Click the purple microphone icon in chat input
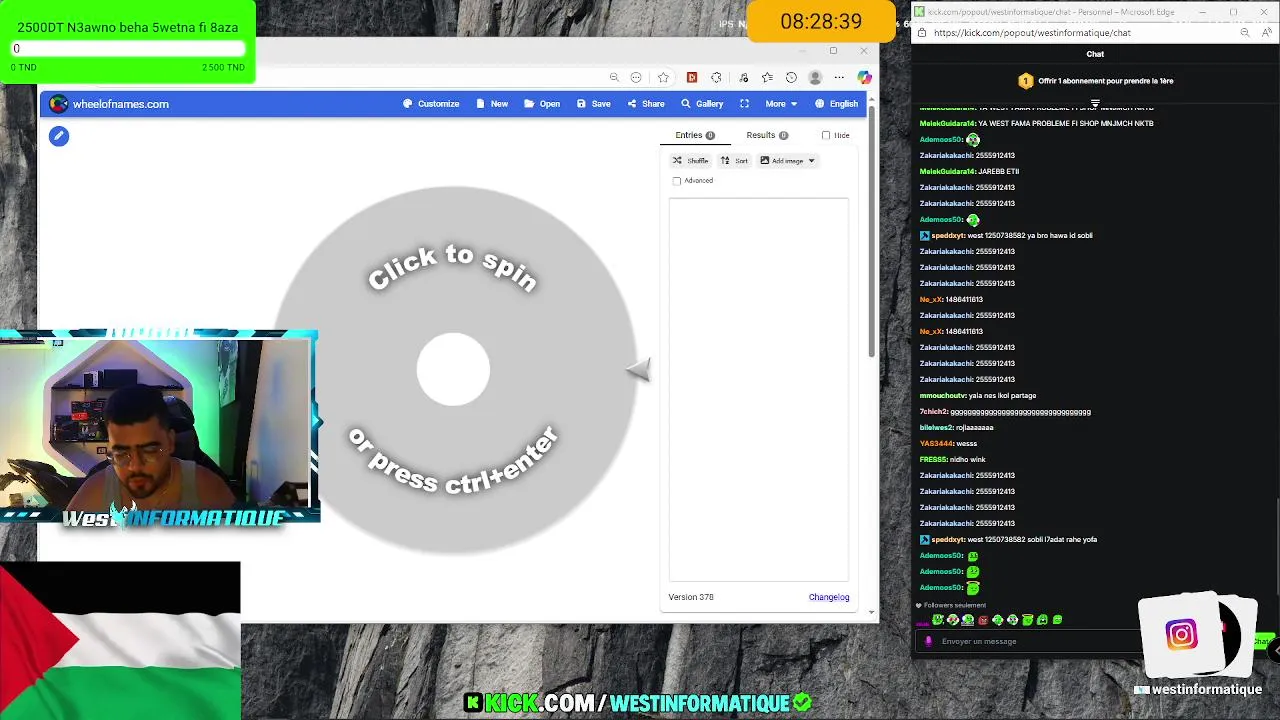 (x=928, y=642)
